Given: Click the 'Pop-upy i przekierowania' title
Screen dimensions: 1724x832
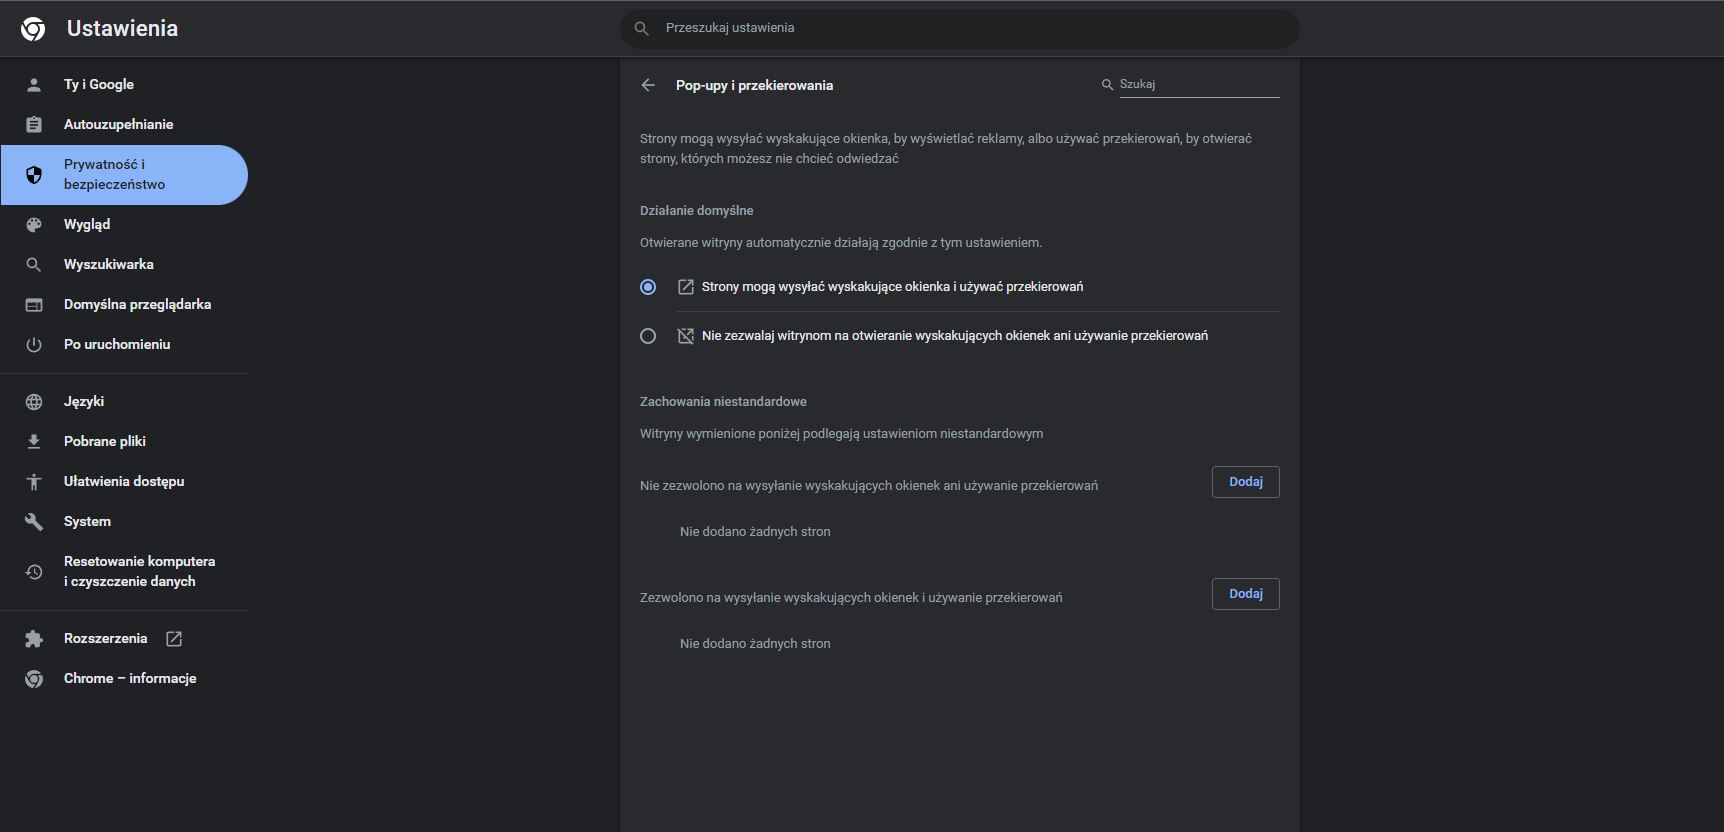Looking at the screenshot, I should pos(754,86).
